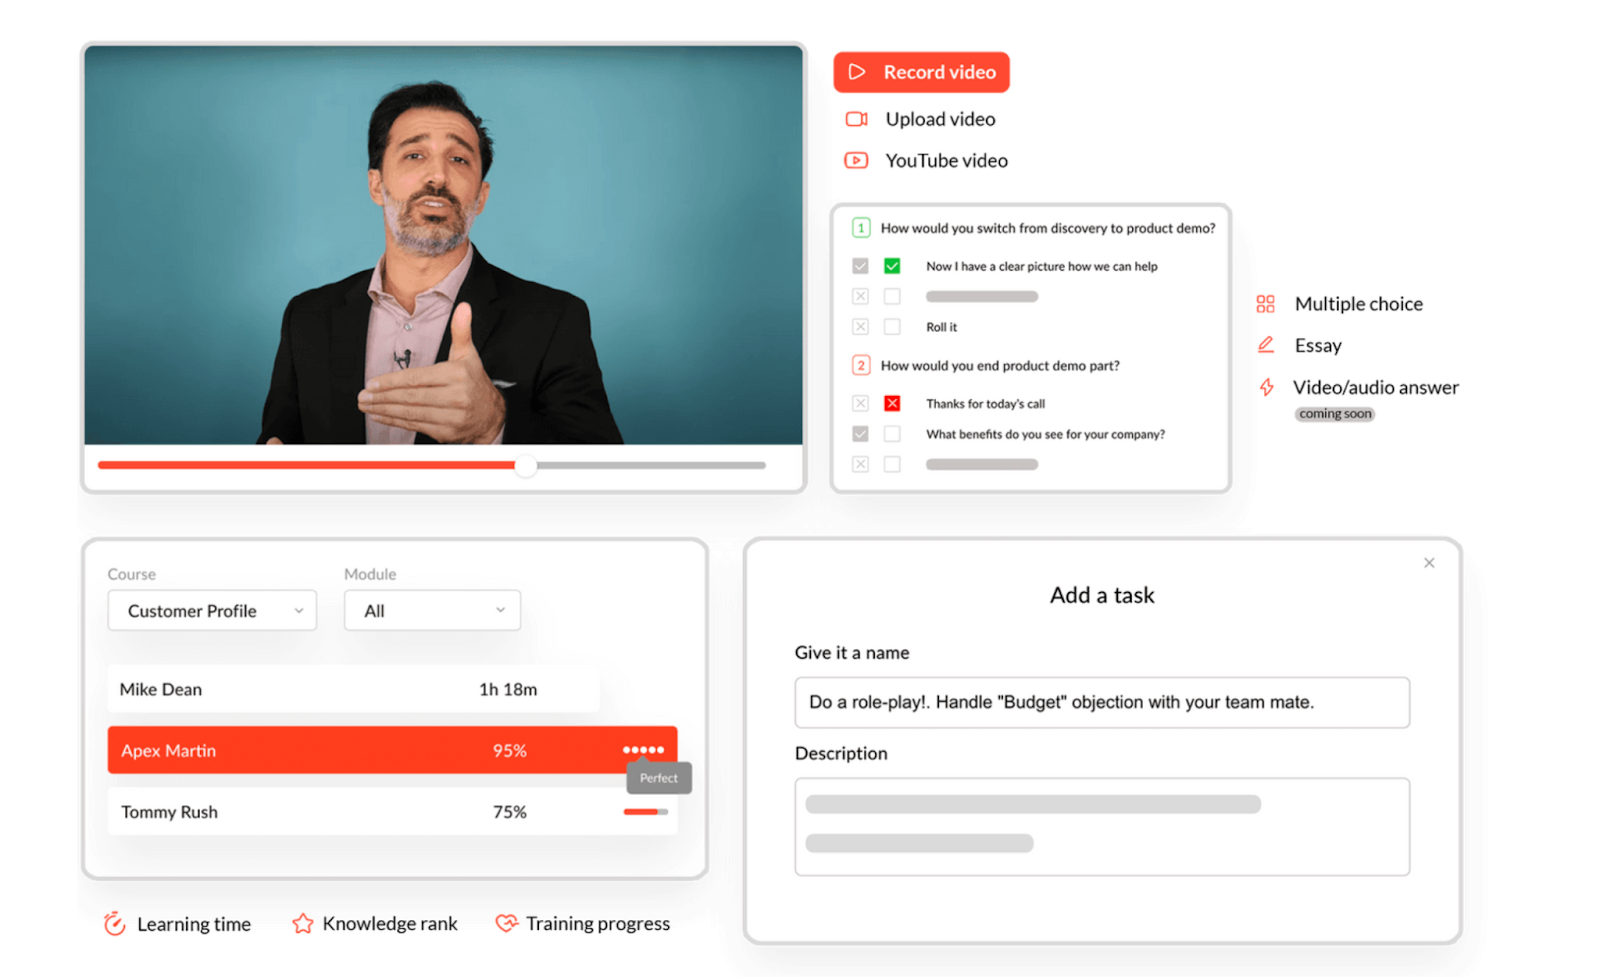Click the Video/audio answer lightning icon
1600x977 pixels.
coord(1267,387)
